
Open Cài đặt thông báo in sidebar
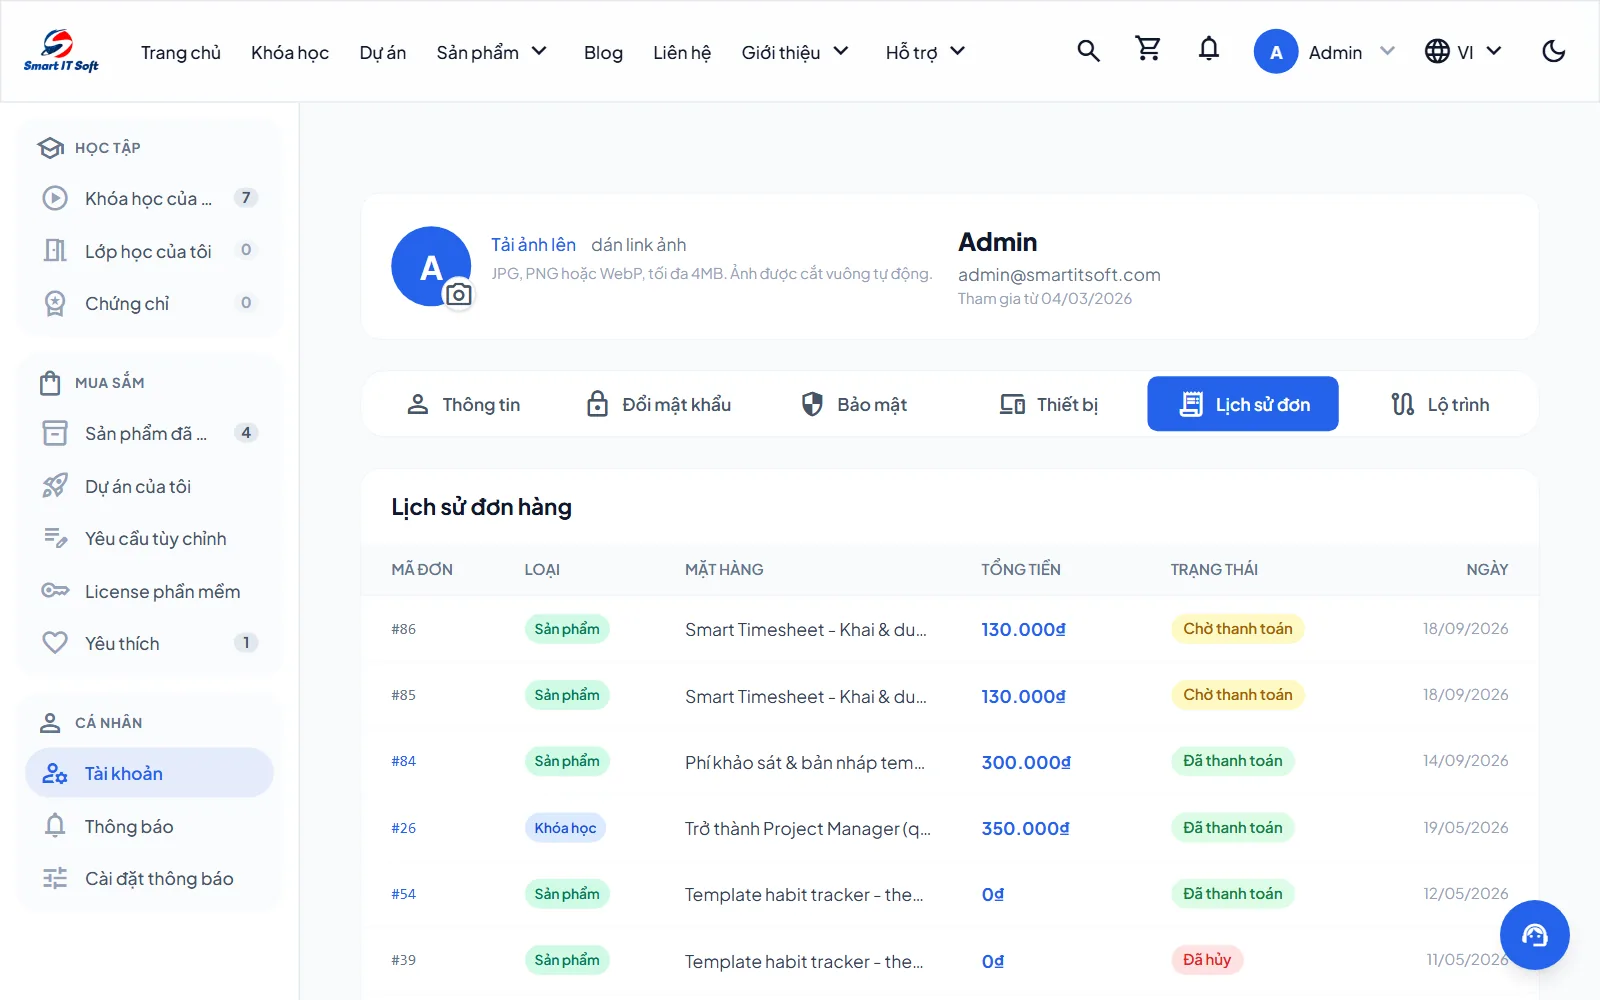[x=150, y=878]
